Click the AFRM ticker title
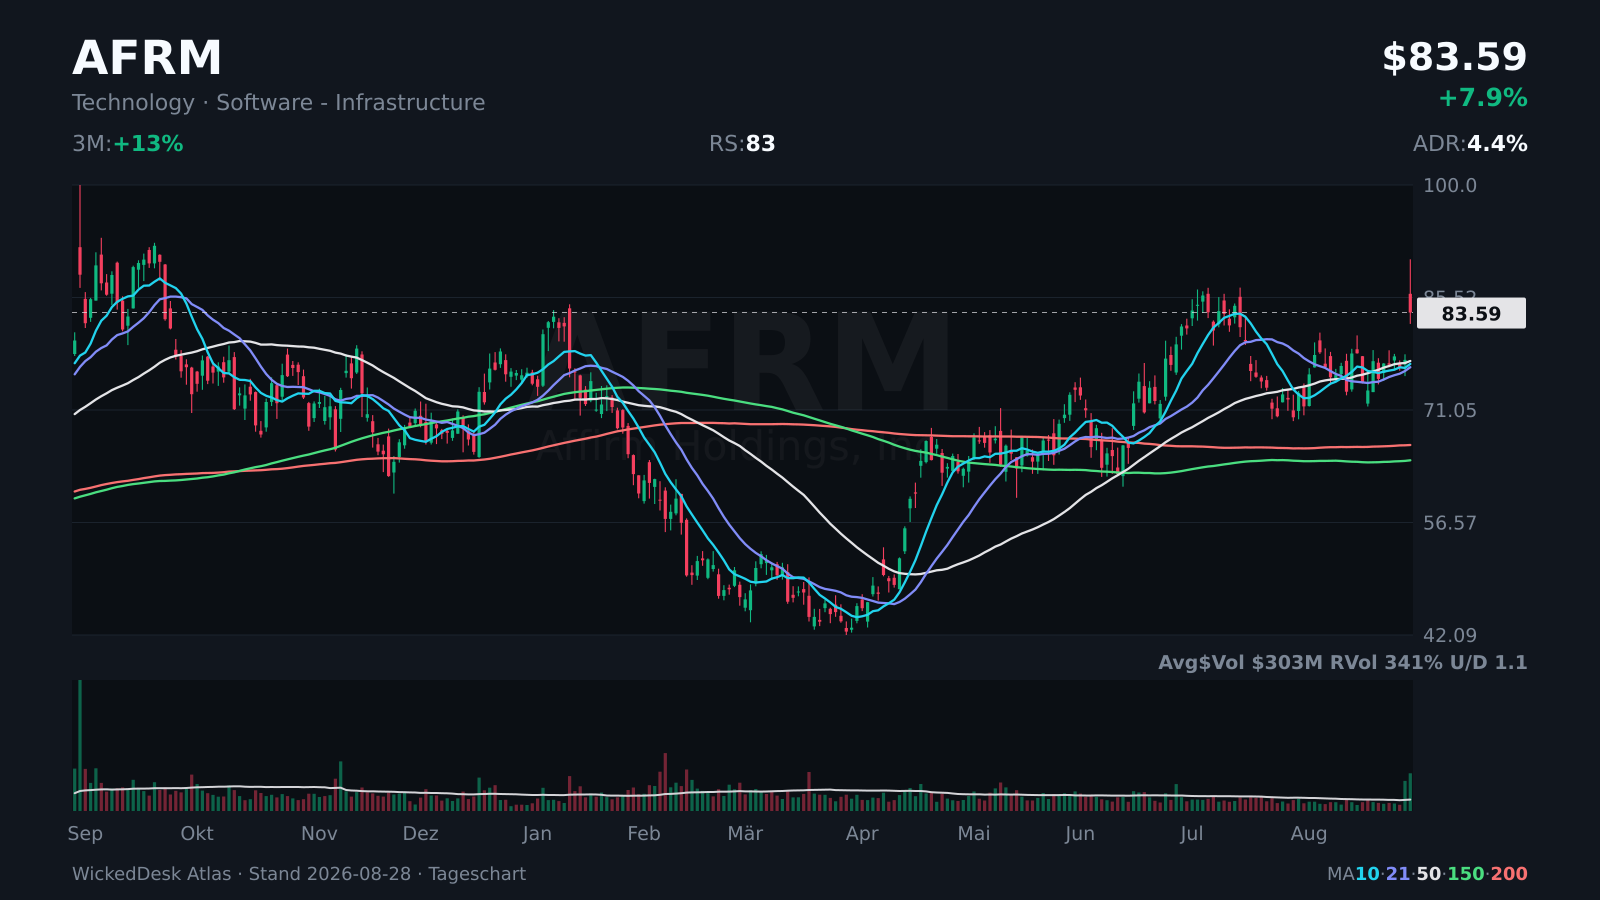The height and width of the screenshot is (900, 1600). [x=147, y=58]
